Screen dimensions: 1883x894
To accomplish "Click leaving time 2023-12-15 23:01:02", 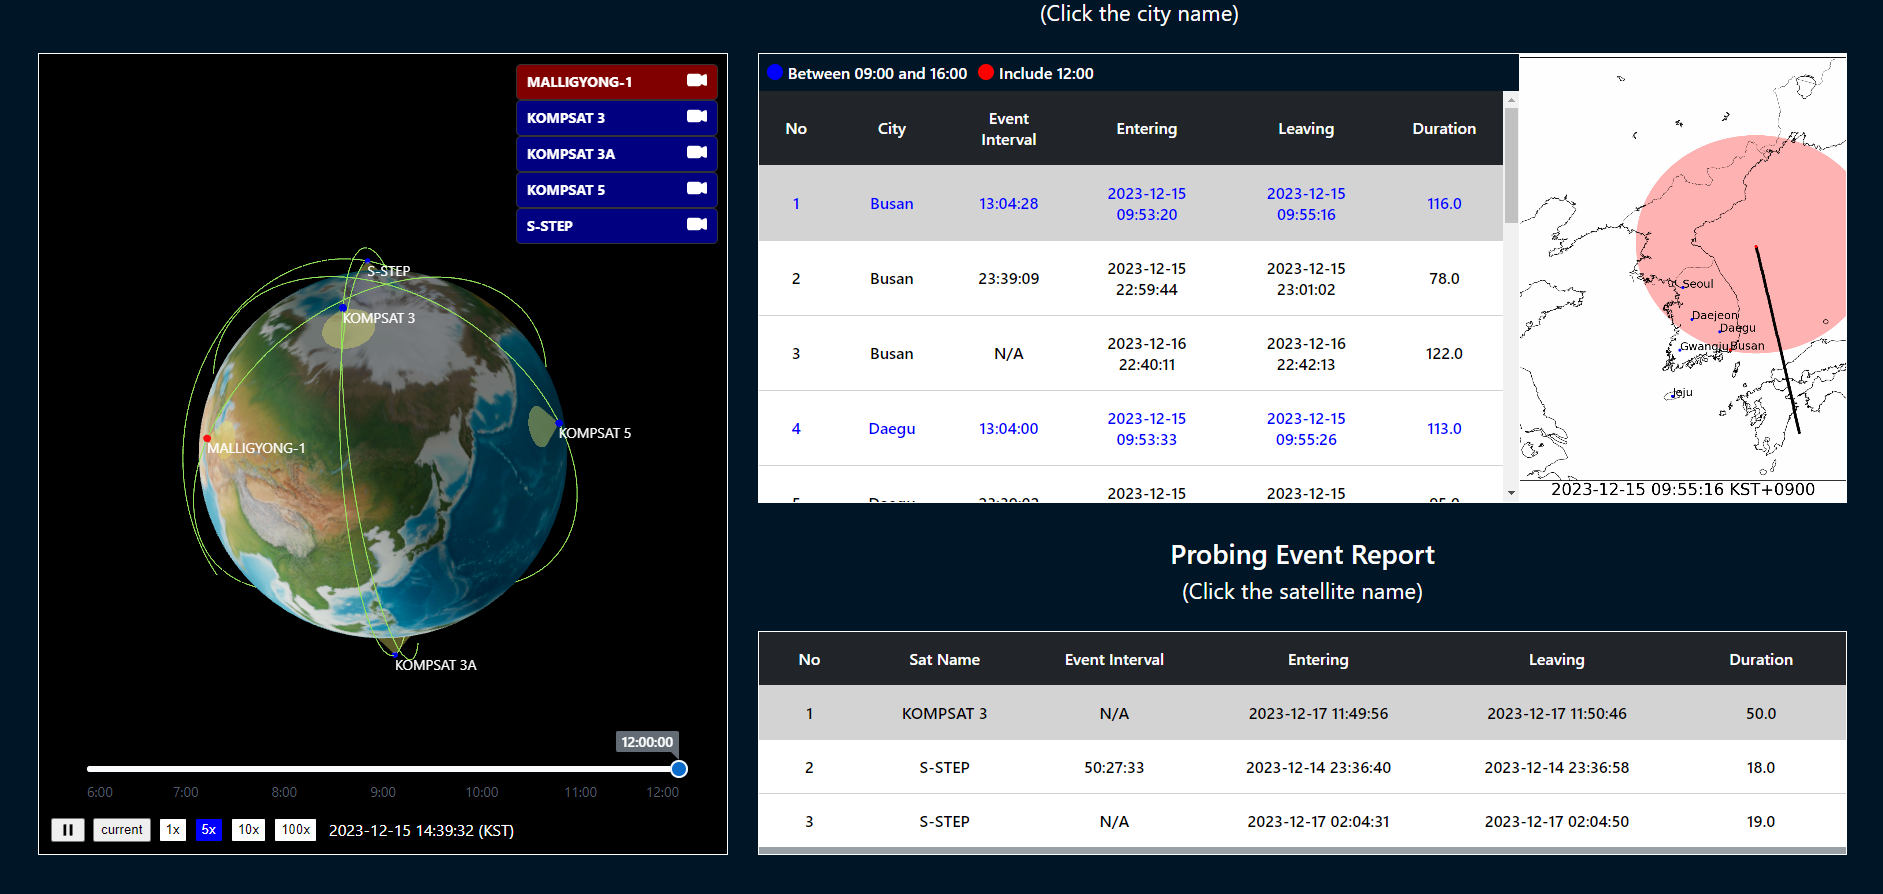I will point(1306,279).
